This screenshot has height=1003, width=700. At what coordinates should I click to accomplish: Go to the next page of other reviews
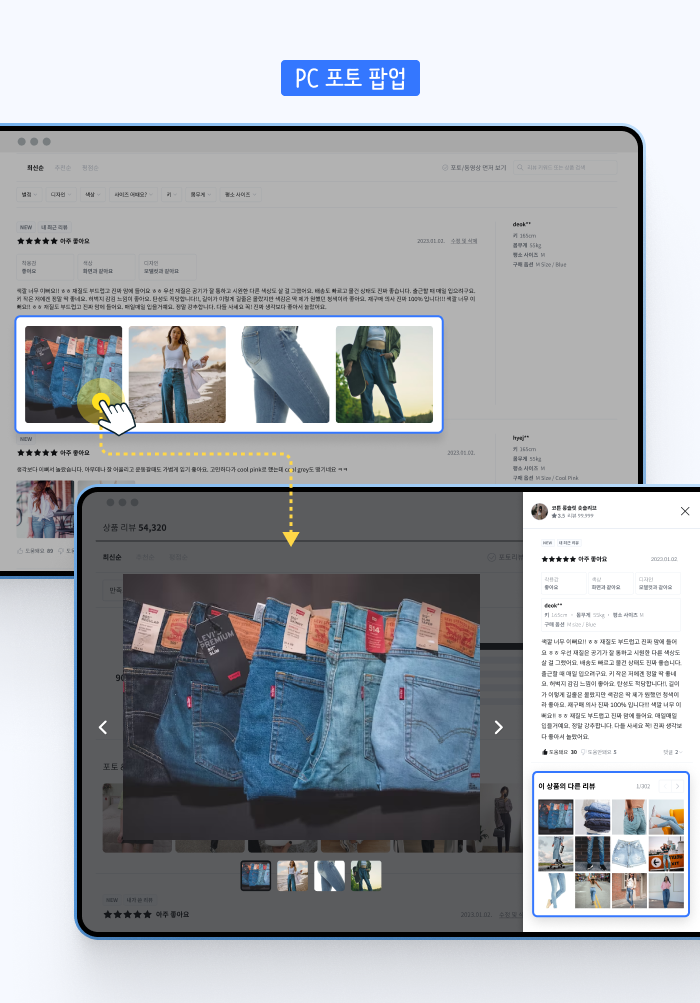[678, 786]
